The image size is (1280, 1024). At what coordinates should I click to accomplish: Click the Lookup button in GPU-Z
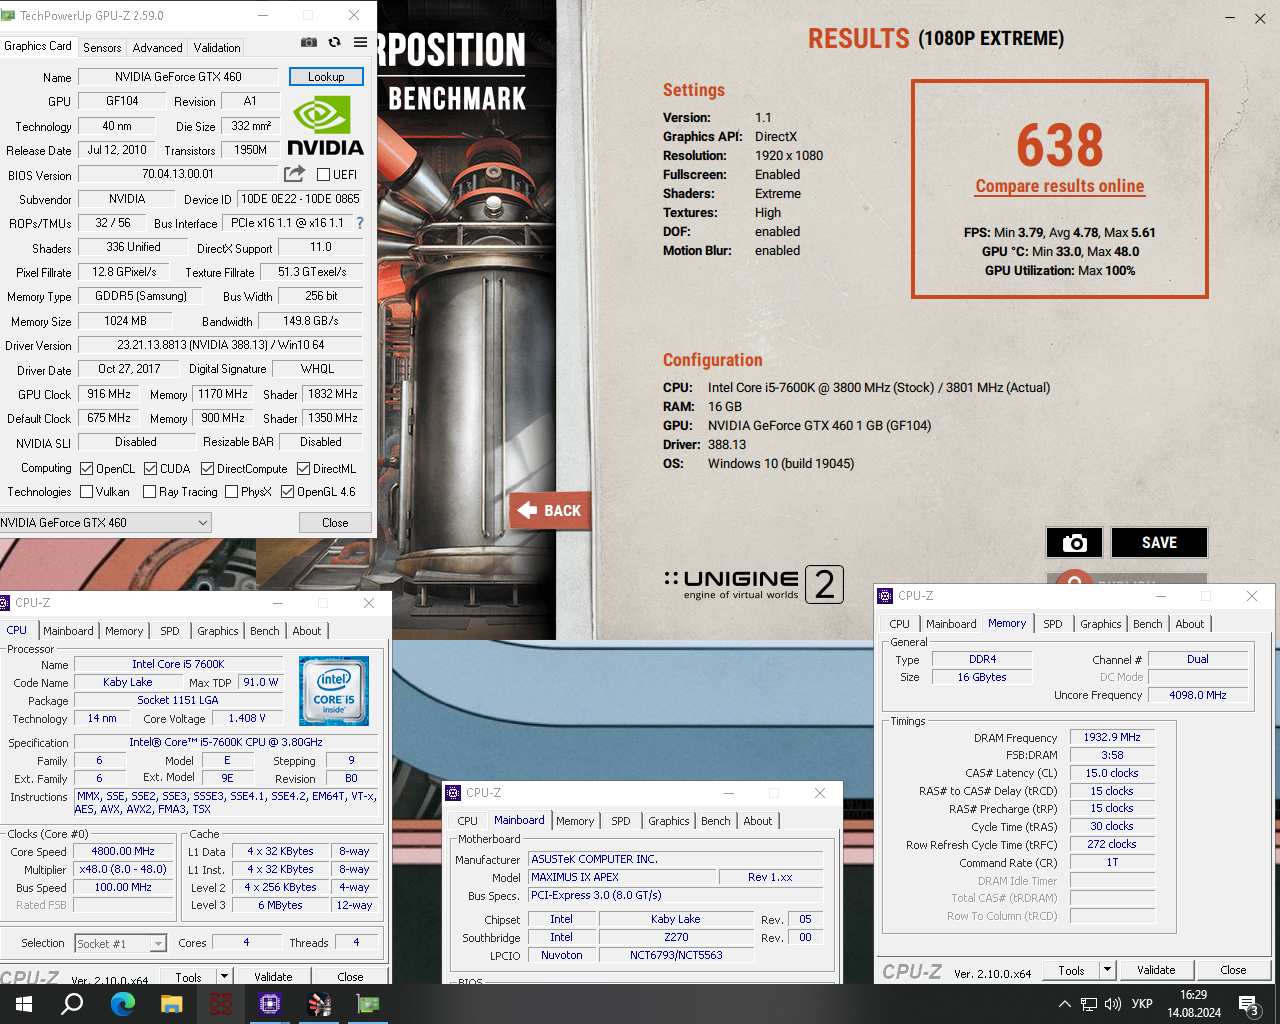pos(326,77)
